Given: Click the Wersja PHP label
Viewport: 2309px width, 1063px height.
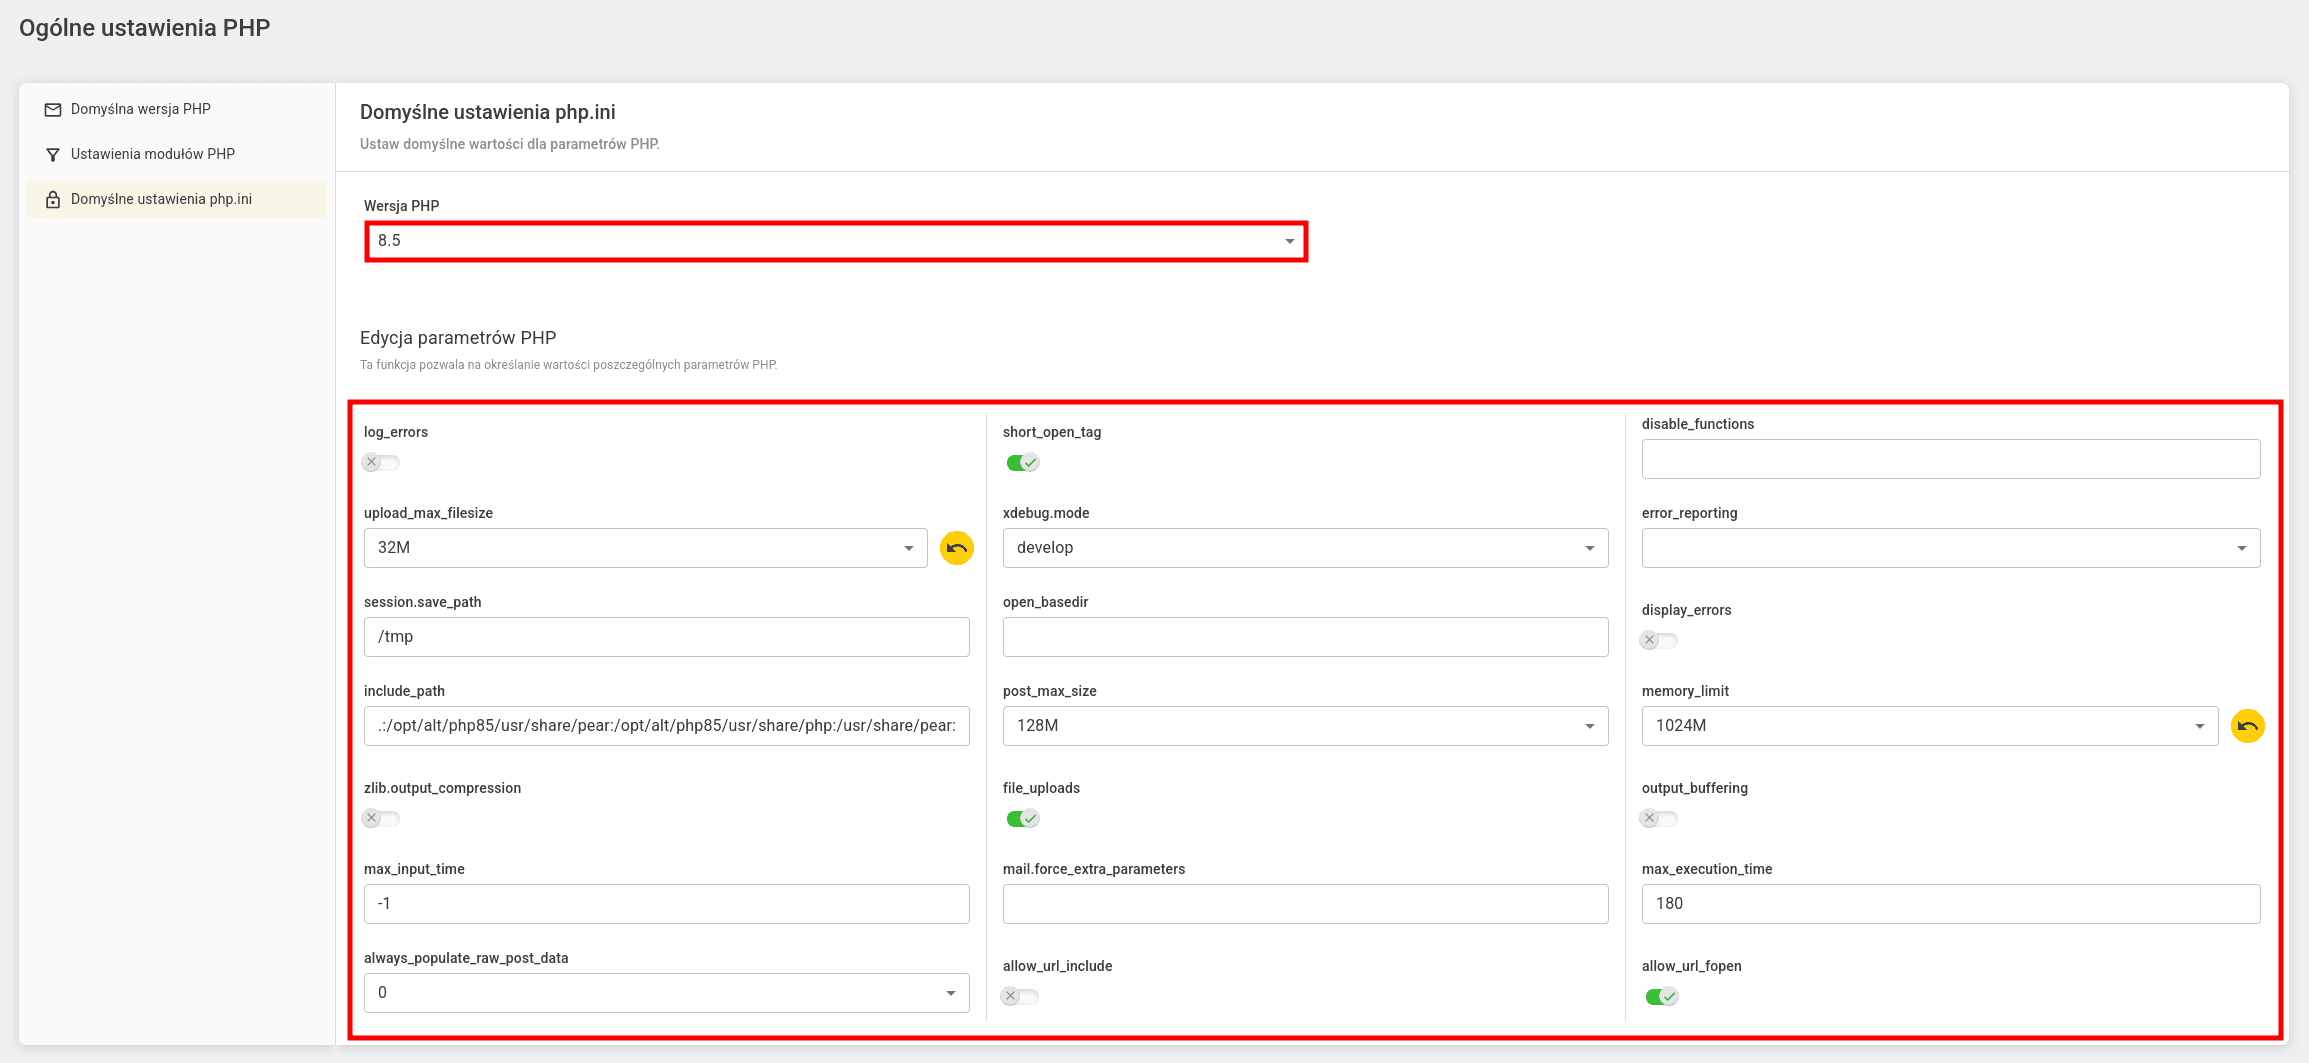Looking at the screenshot, I should point(402,206).
